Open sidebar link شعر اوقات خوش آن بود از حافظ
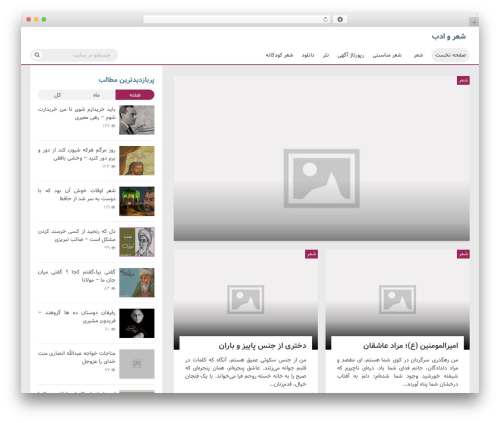Image resolution: width=500 pixels, height=423 pixels. tap(77, 195)
